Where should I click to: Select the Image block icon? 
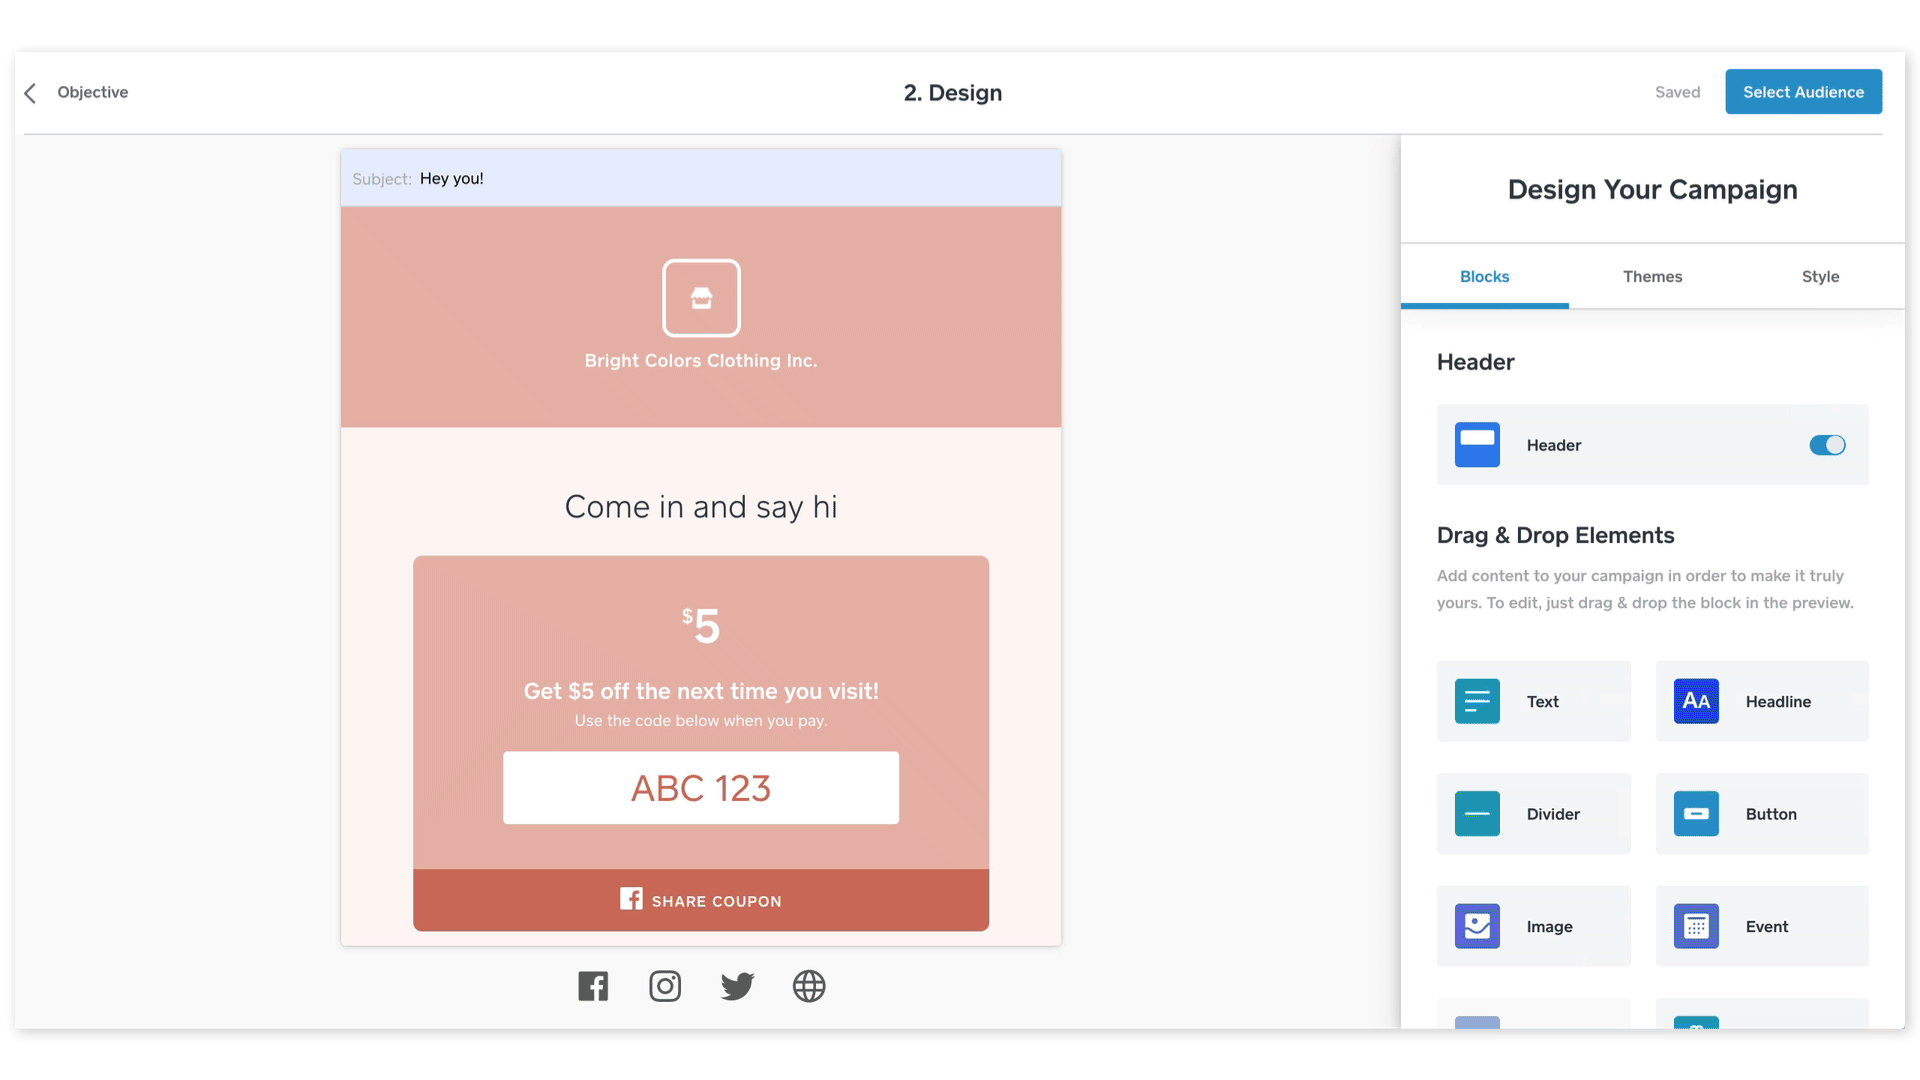click(x=1477, y=926)
